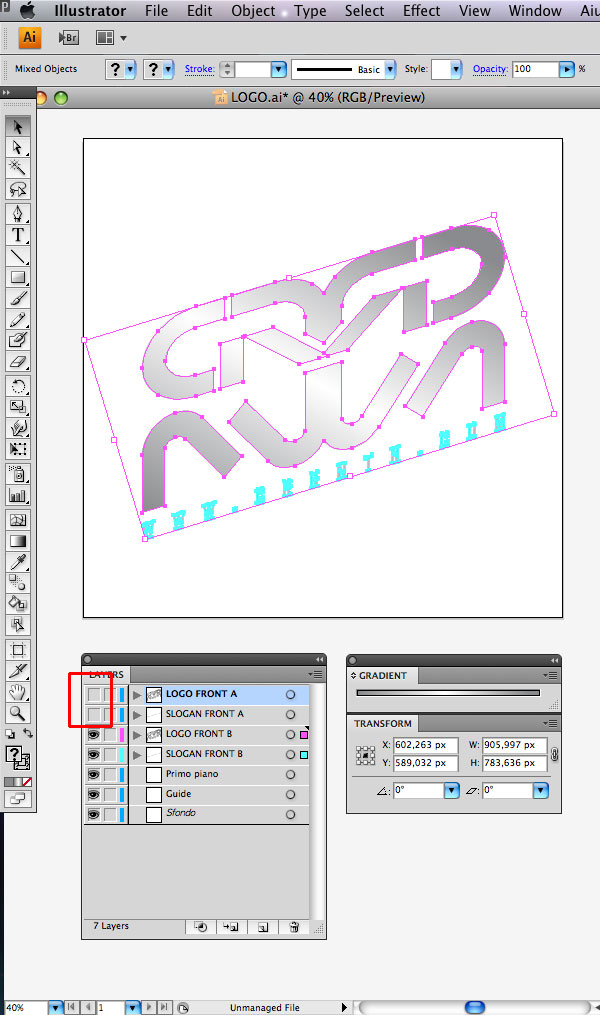Viewport: 600px width, 1015px height.
Task: Expand the LOGO FRONT B layer
Action: click(x=137, y=735)
